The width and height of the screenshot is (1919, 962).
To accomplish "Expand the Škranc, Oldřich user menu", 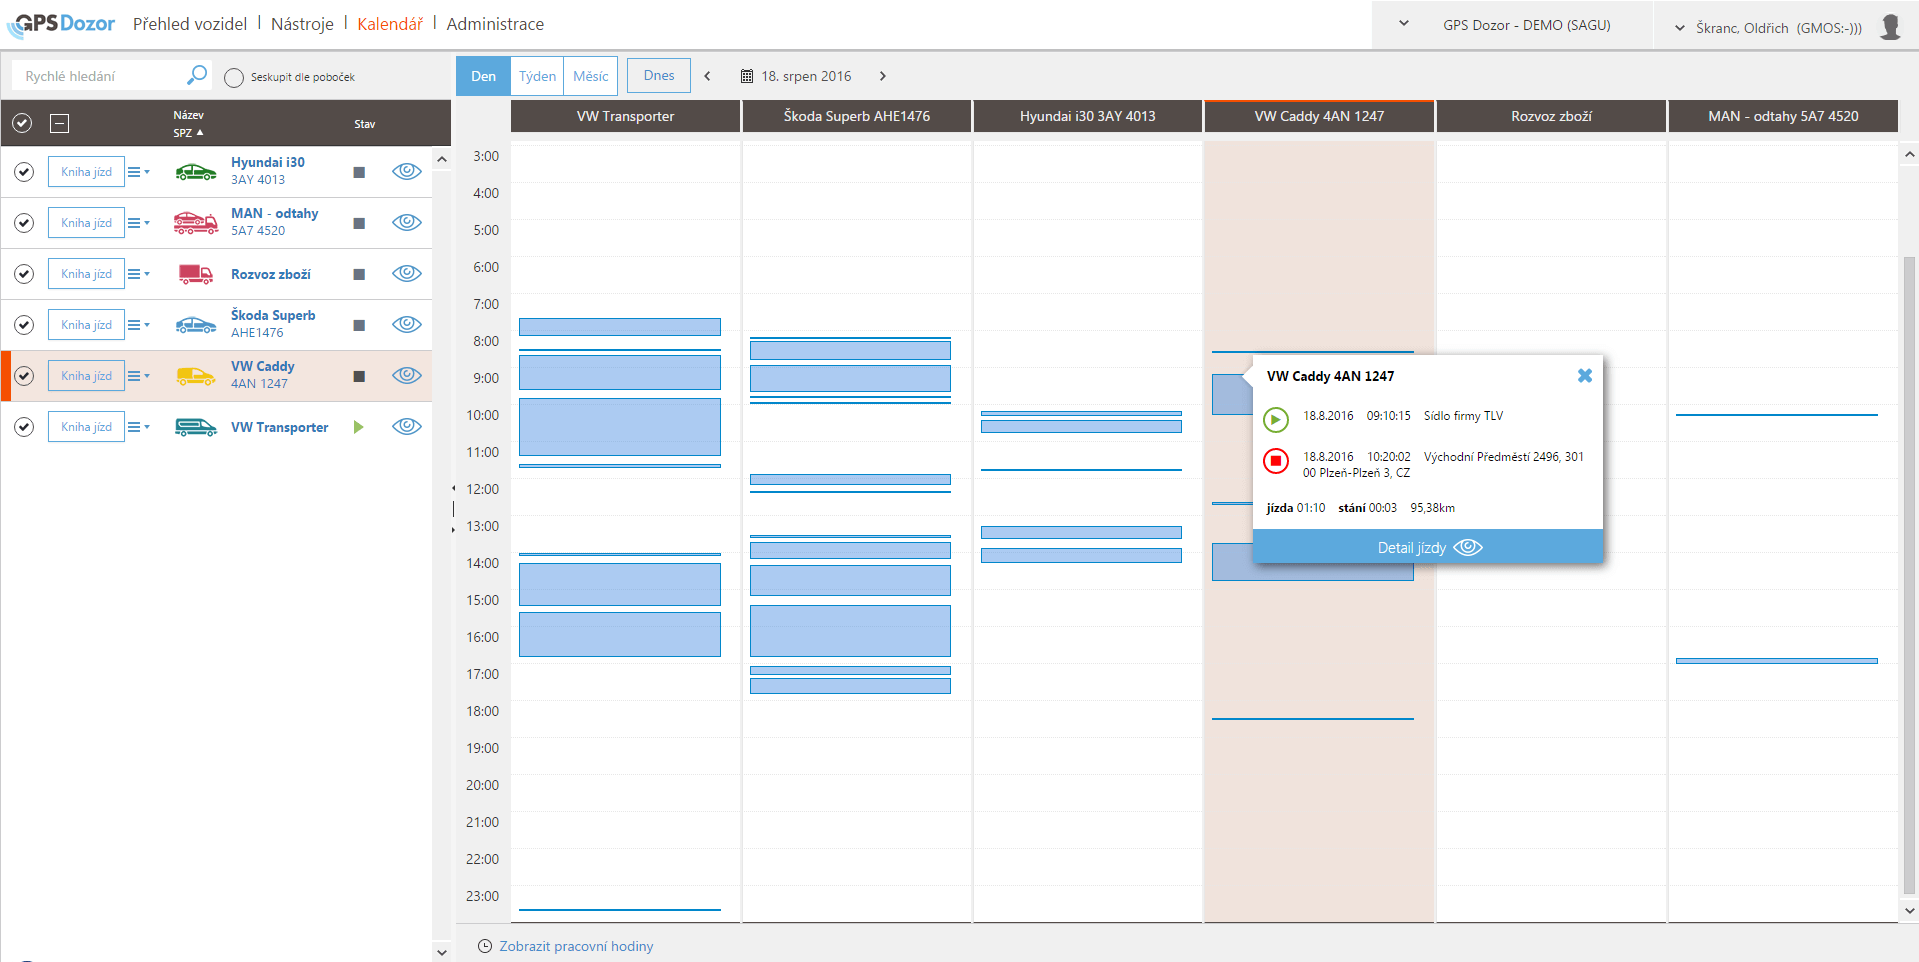I will pos(1679,28).
